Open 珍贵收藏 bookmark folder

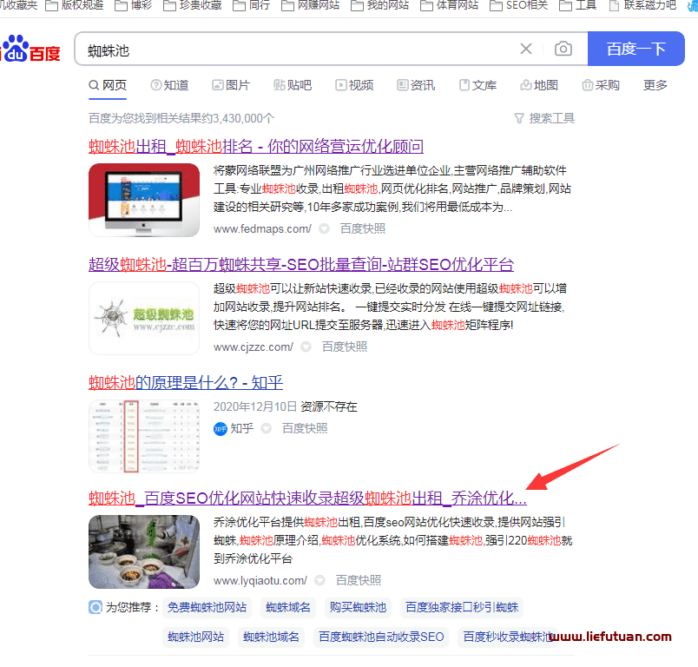tap(193, 5)
